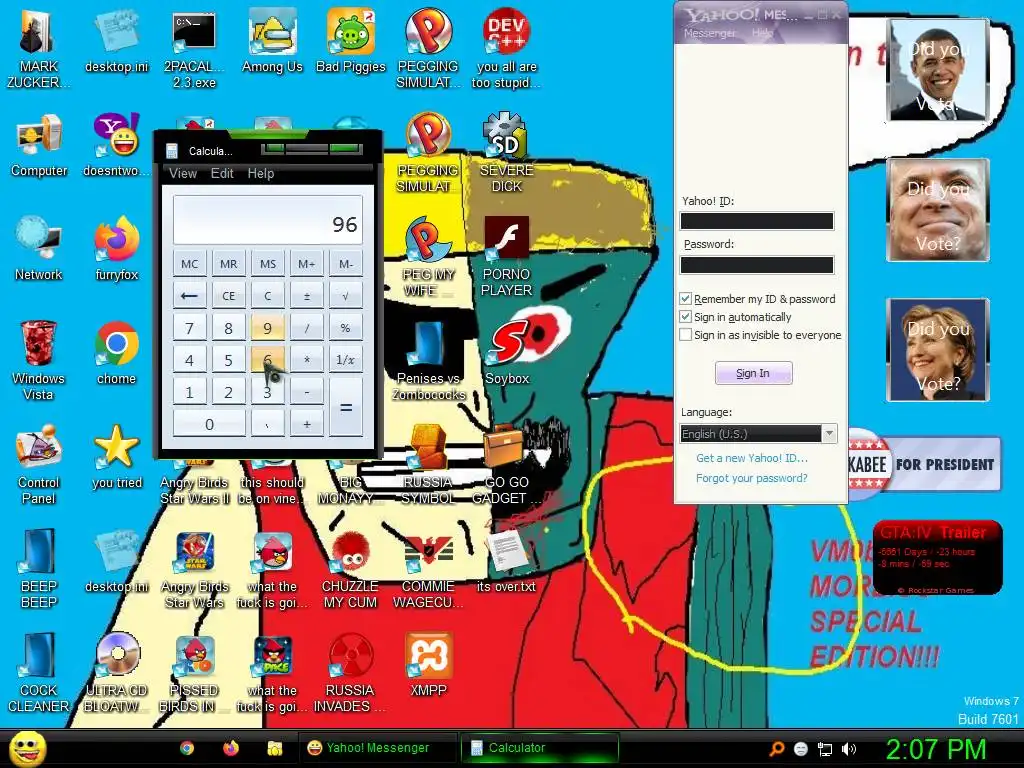Follow the Get a new Yahoo! ID link

tap(752, 458)
